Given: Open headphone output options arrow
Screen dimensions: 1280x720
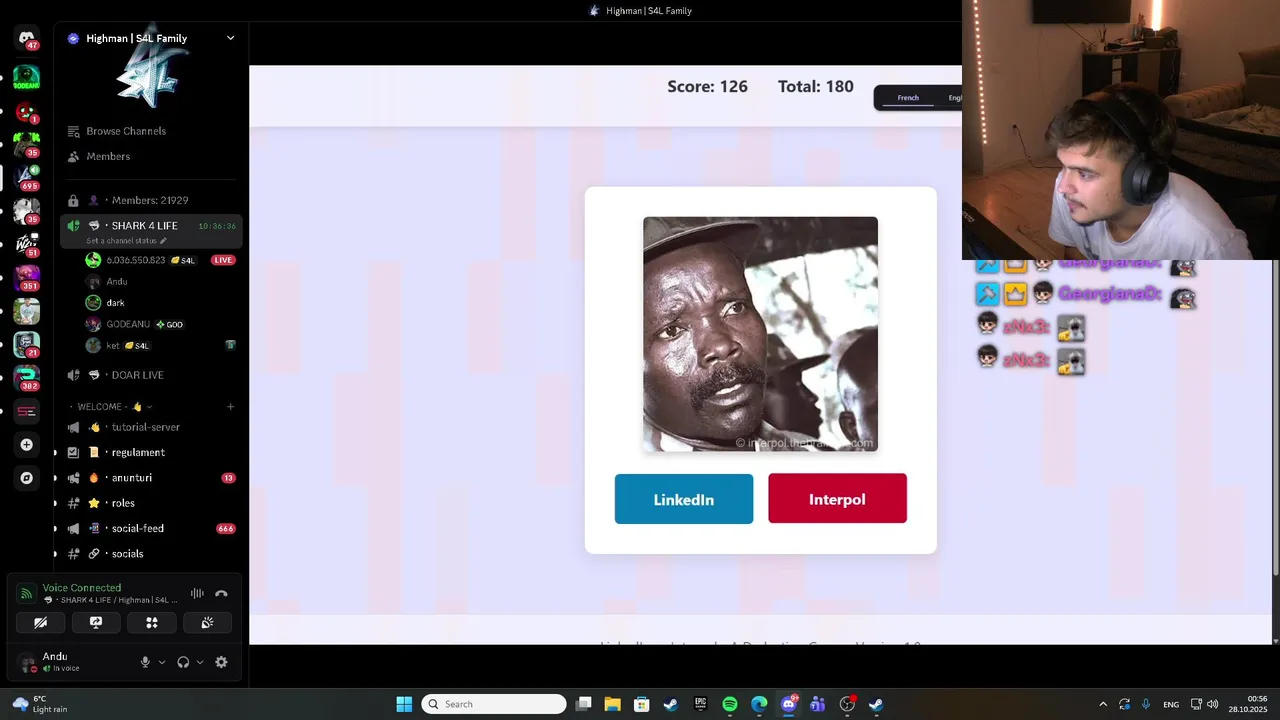Looking at the screenshot, I should click(200, 662).
